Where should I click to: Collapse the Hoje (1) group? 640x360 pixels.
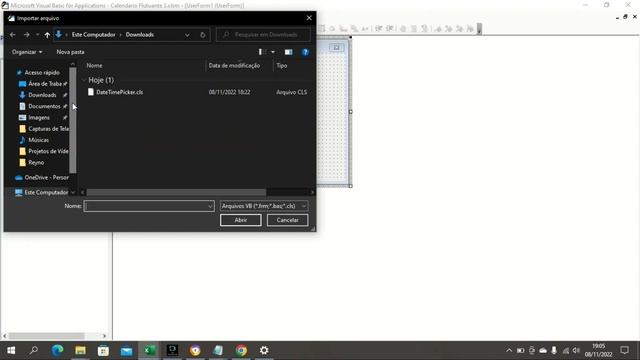tap(84, 80)
